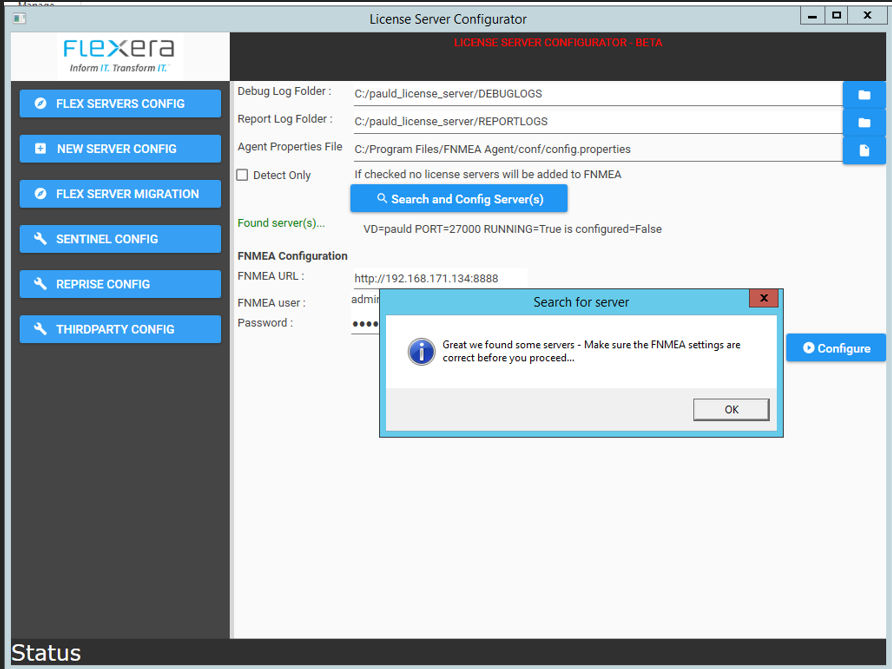892x669 pixels.
Task: Open Sentinel Config page
Action: click(120, 239)
